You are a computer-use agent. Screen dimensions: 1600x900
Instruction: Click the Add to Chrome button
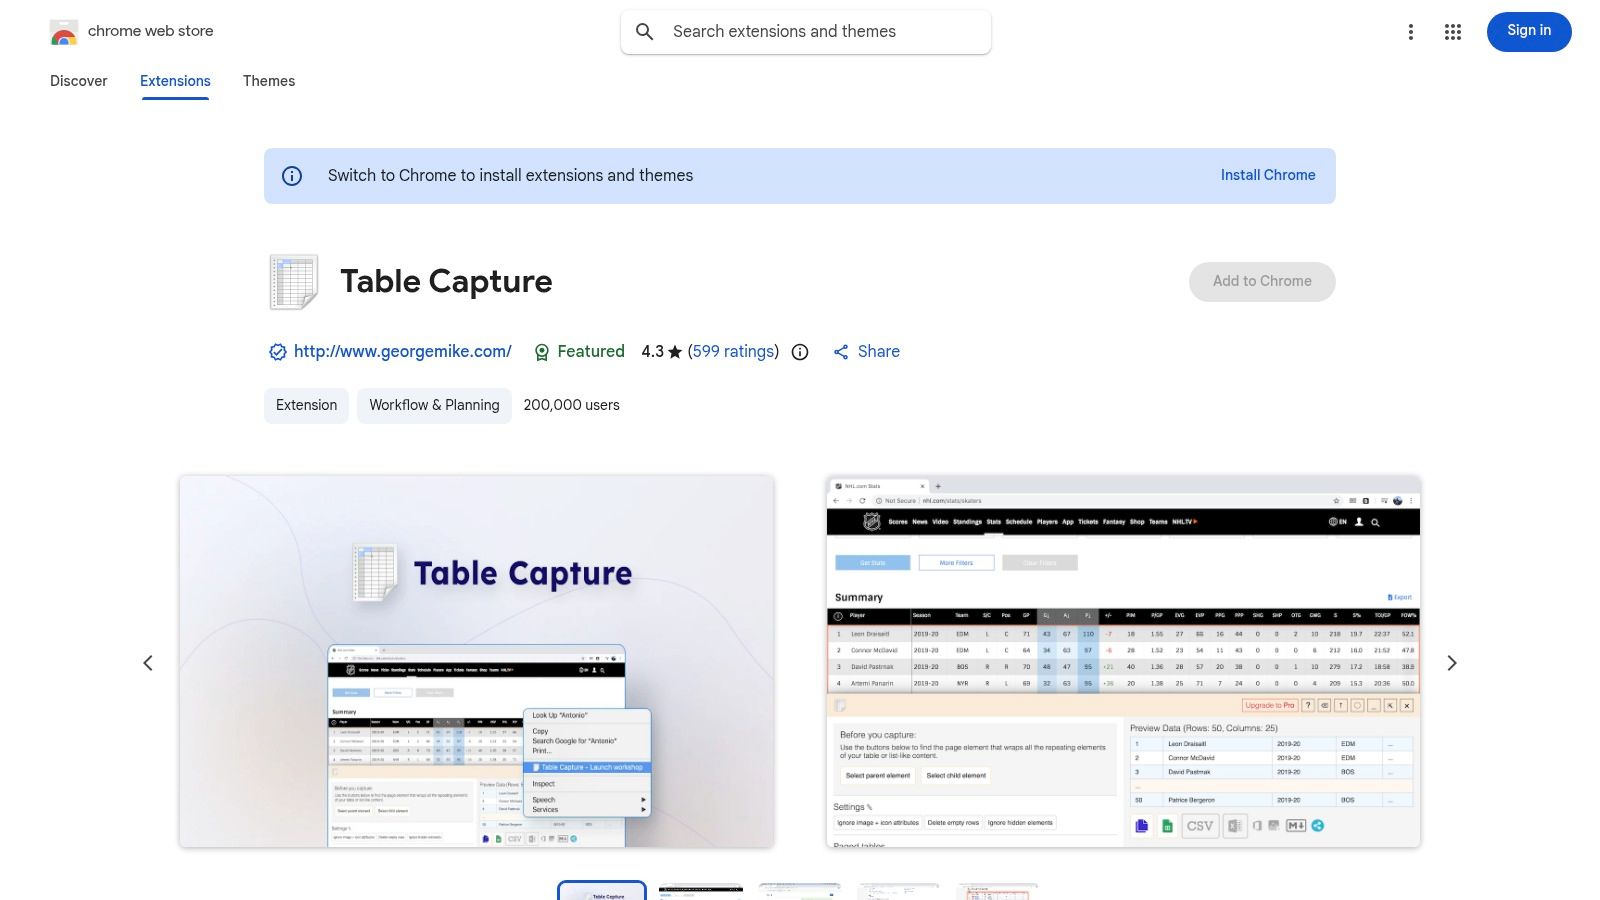coord(1262,282)
